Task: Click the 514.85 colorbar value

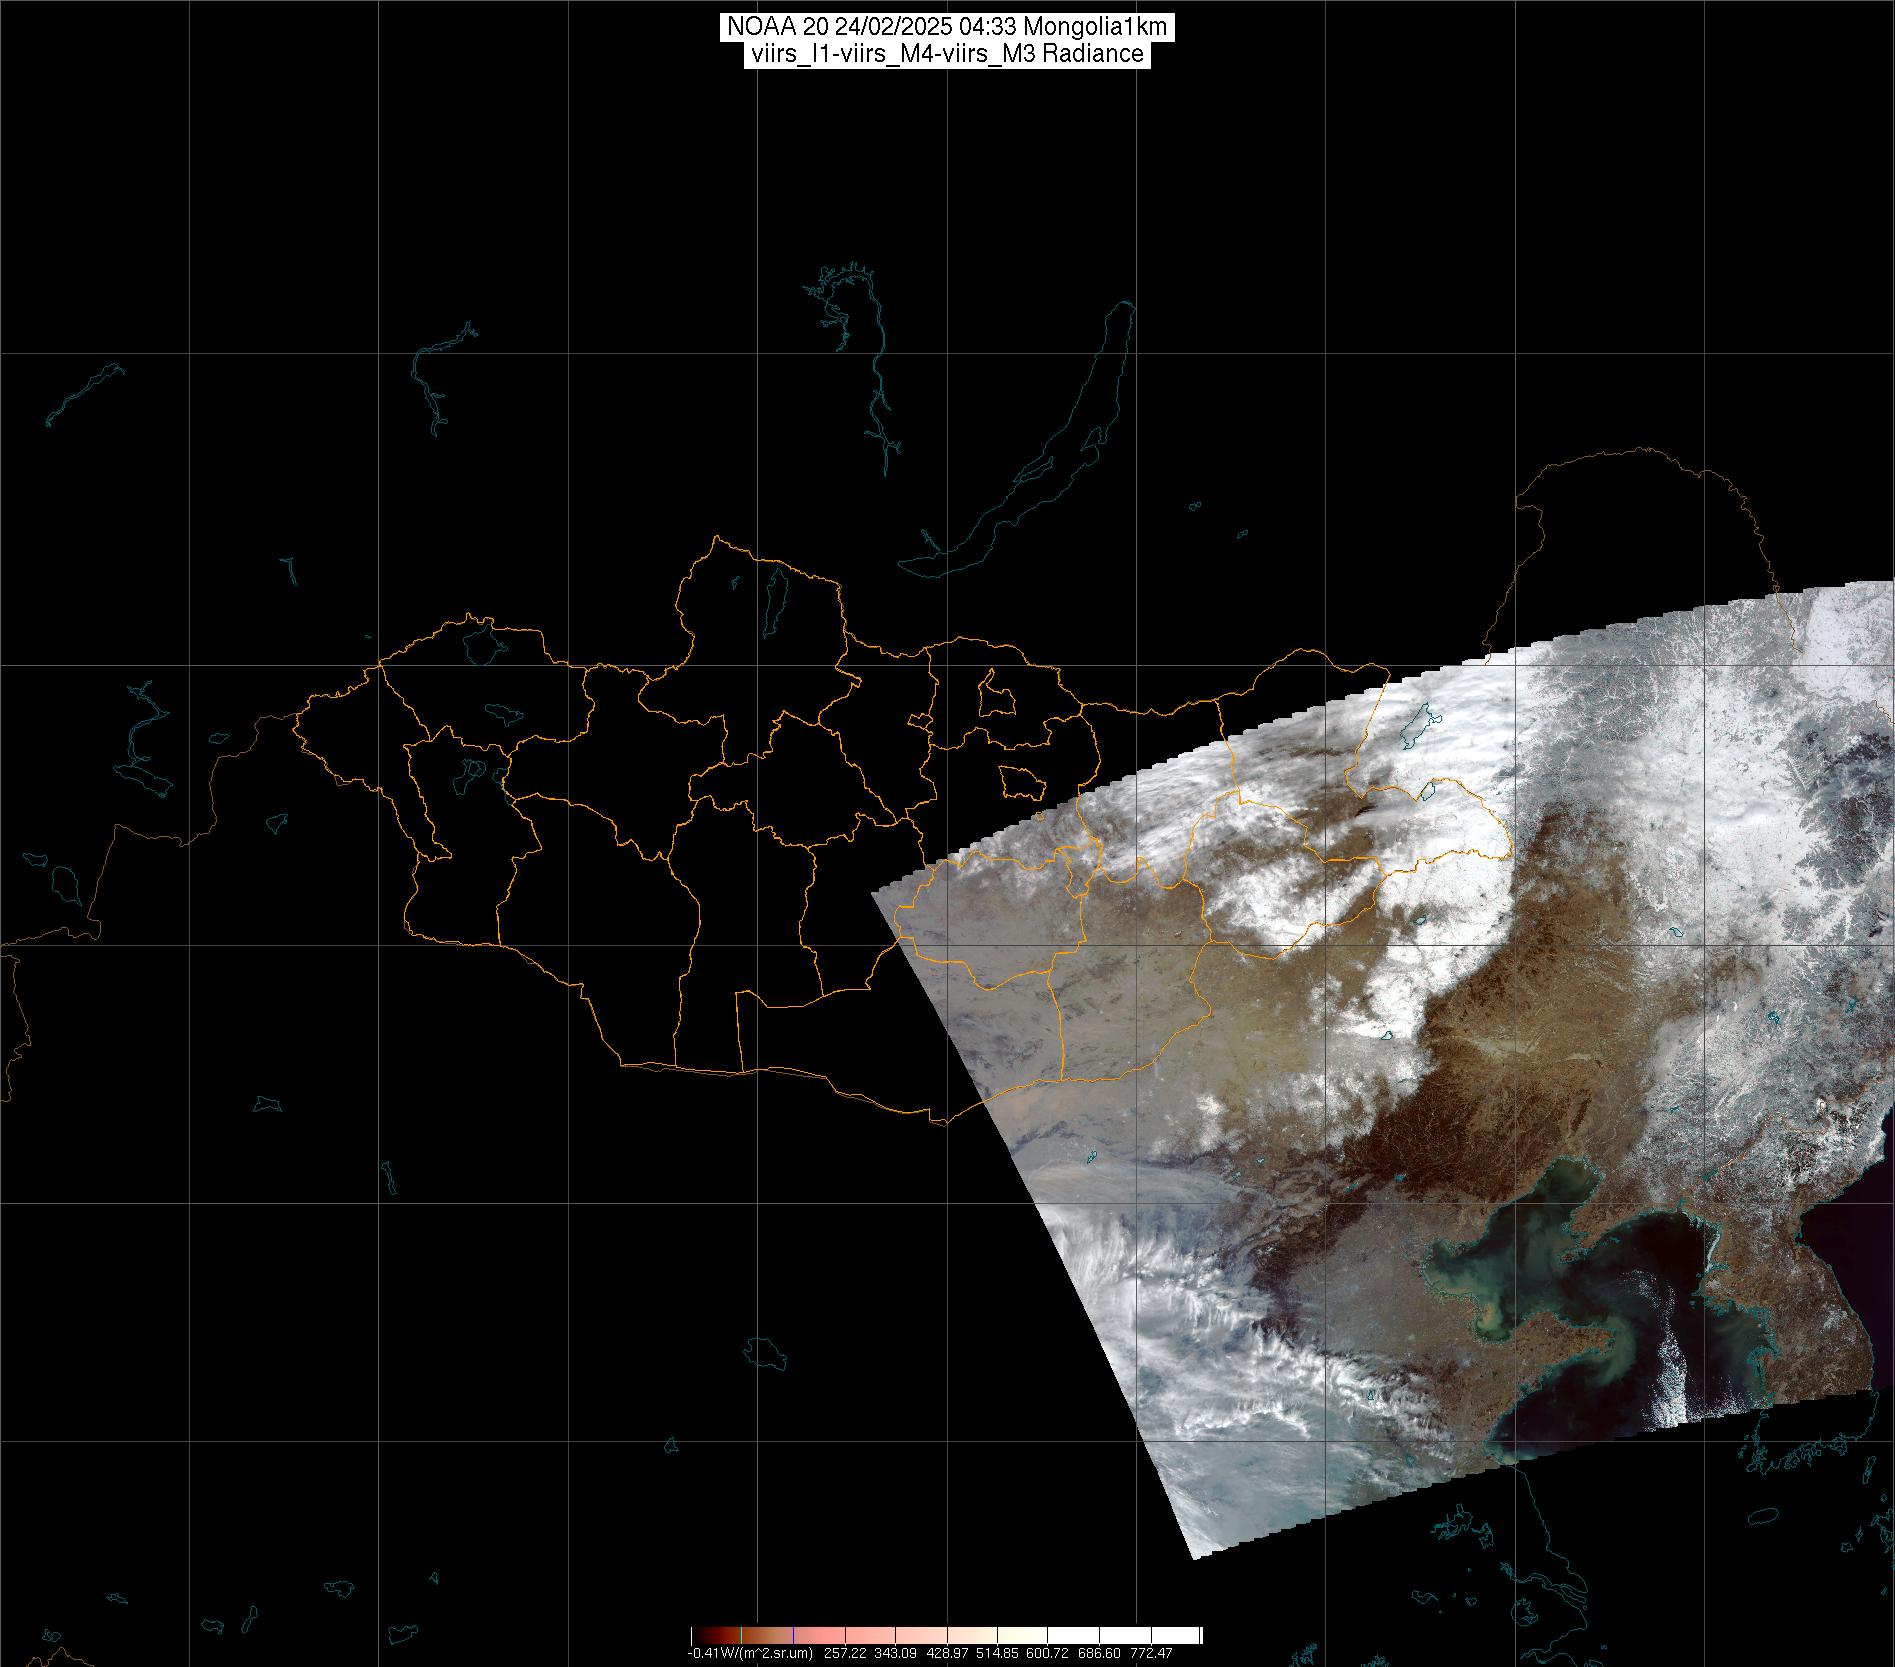Action: click(997, 1653)
